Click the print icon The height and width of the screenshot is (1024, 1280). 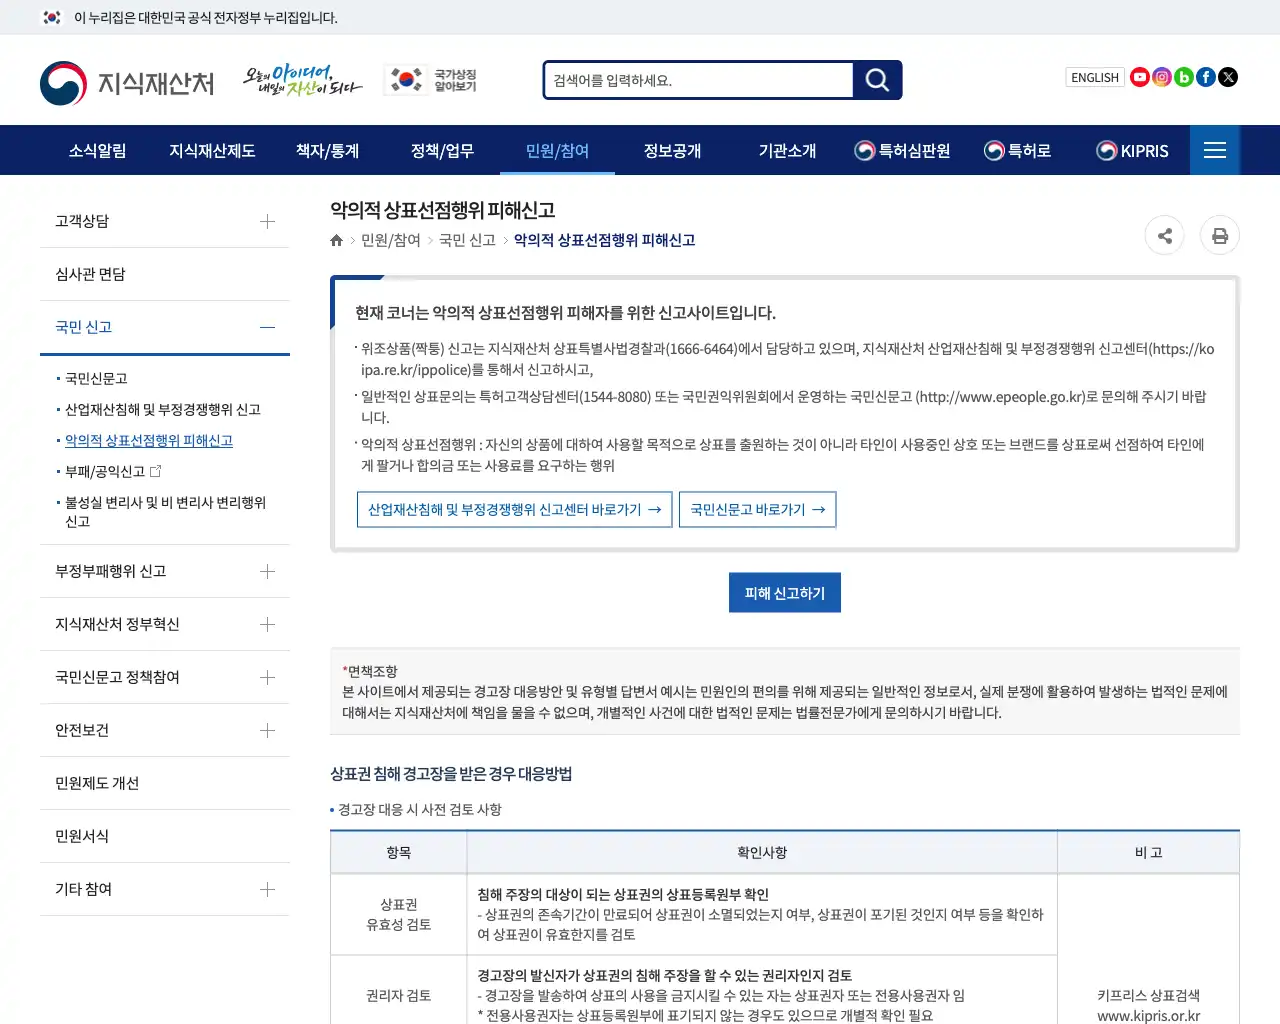pyautogui.click(x=1220, y=235)
